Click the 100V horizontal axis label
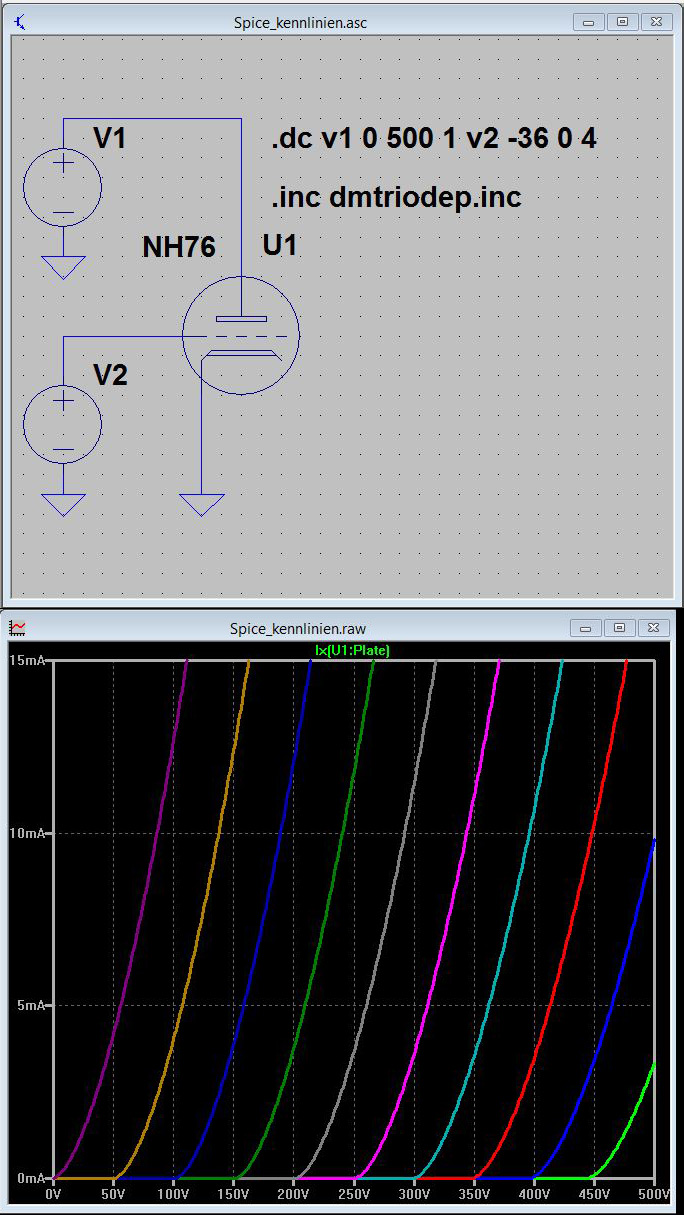This screenshot has width=684, height=1215. click(173, 1193)
